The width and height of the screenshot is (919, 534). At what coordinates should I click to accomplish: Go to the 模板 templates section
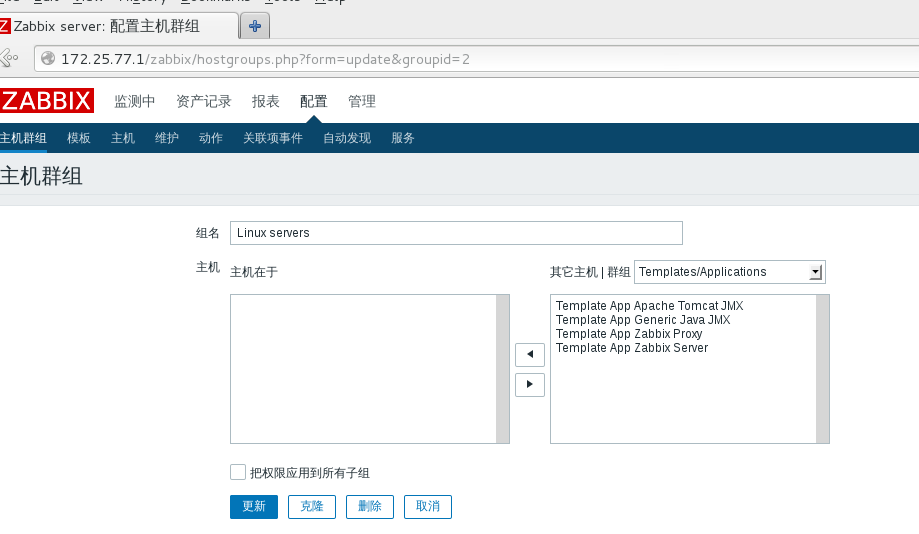point(79,138)
